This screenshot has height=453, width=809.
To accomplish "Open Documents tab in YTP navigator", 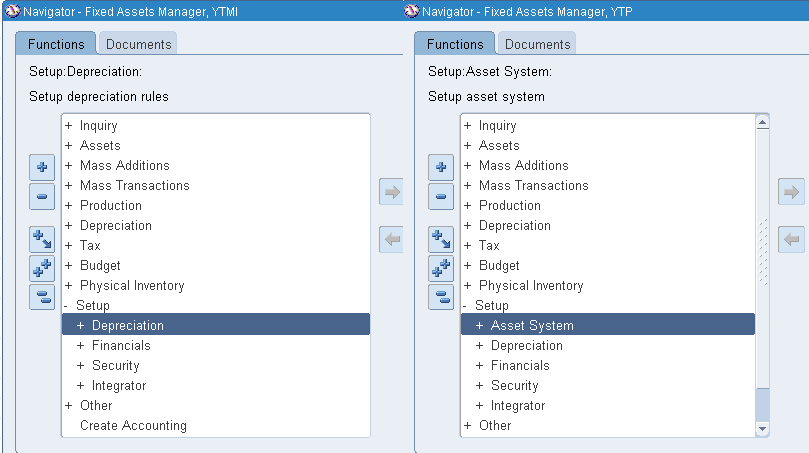I will [537, 44].
